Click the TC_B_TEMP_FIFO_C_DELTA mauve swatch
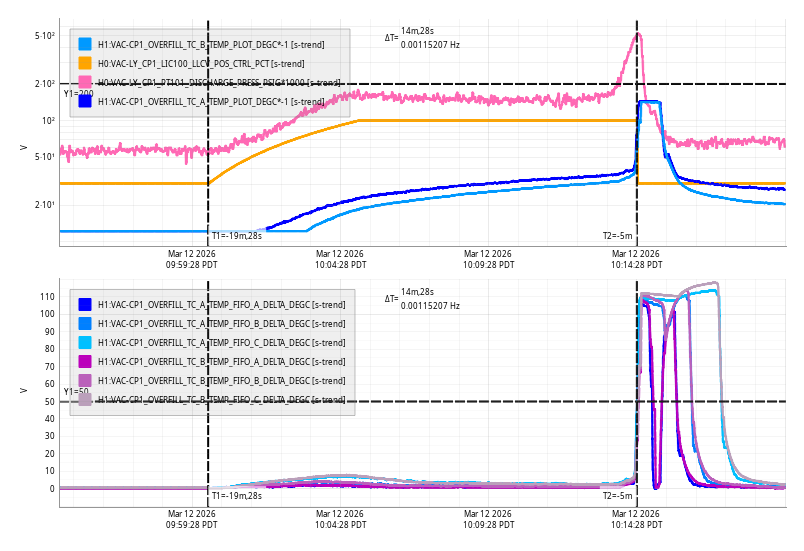 85,399
